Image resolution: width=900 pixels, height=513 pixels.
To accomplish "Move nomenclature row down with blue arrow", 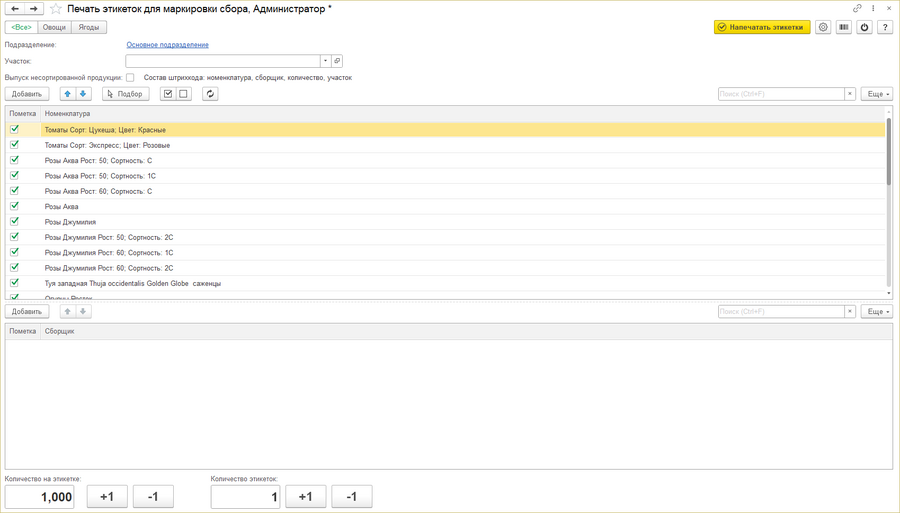I will pos(83,94).
